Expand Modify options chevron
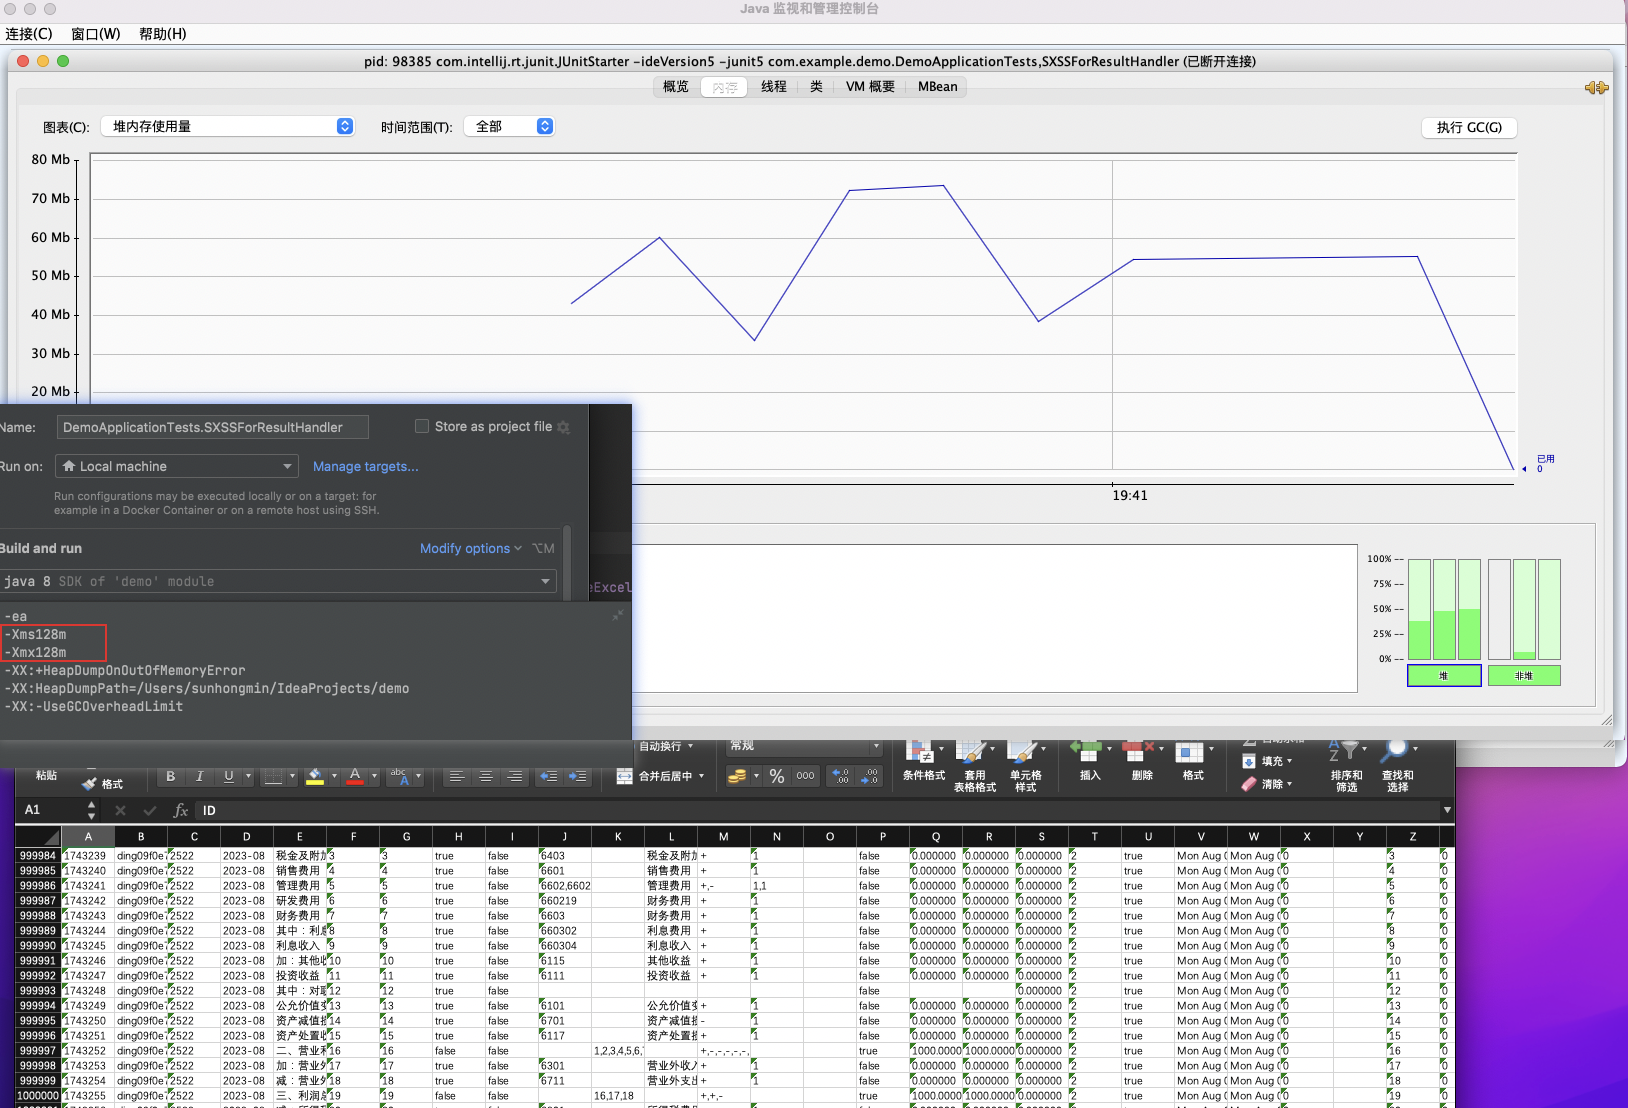 (x=518, y=548)
